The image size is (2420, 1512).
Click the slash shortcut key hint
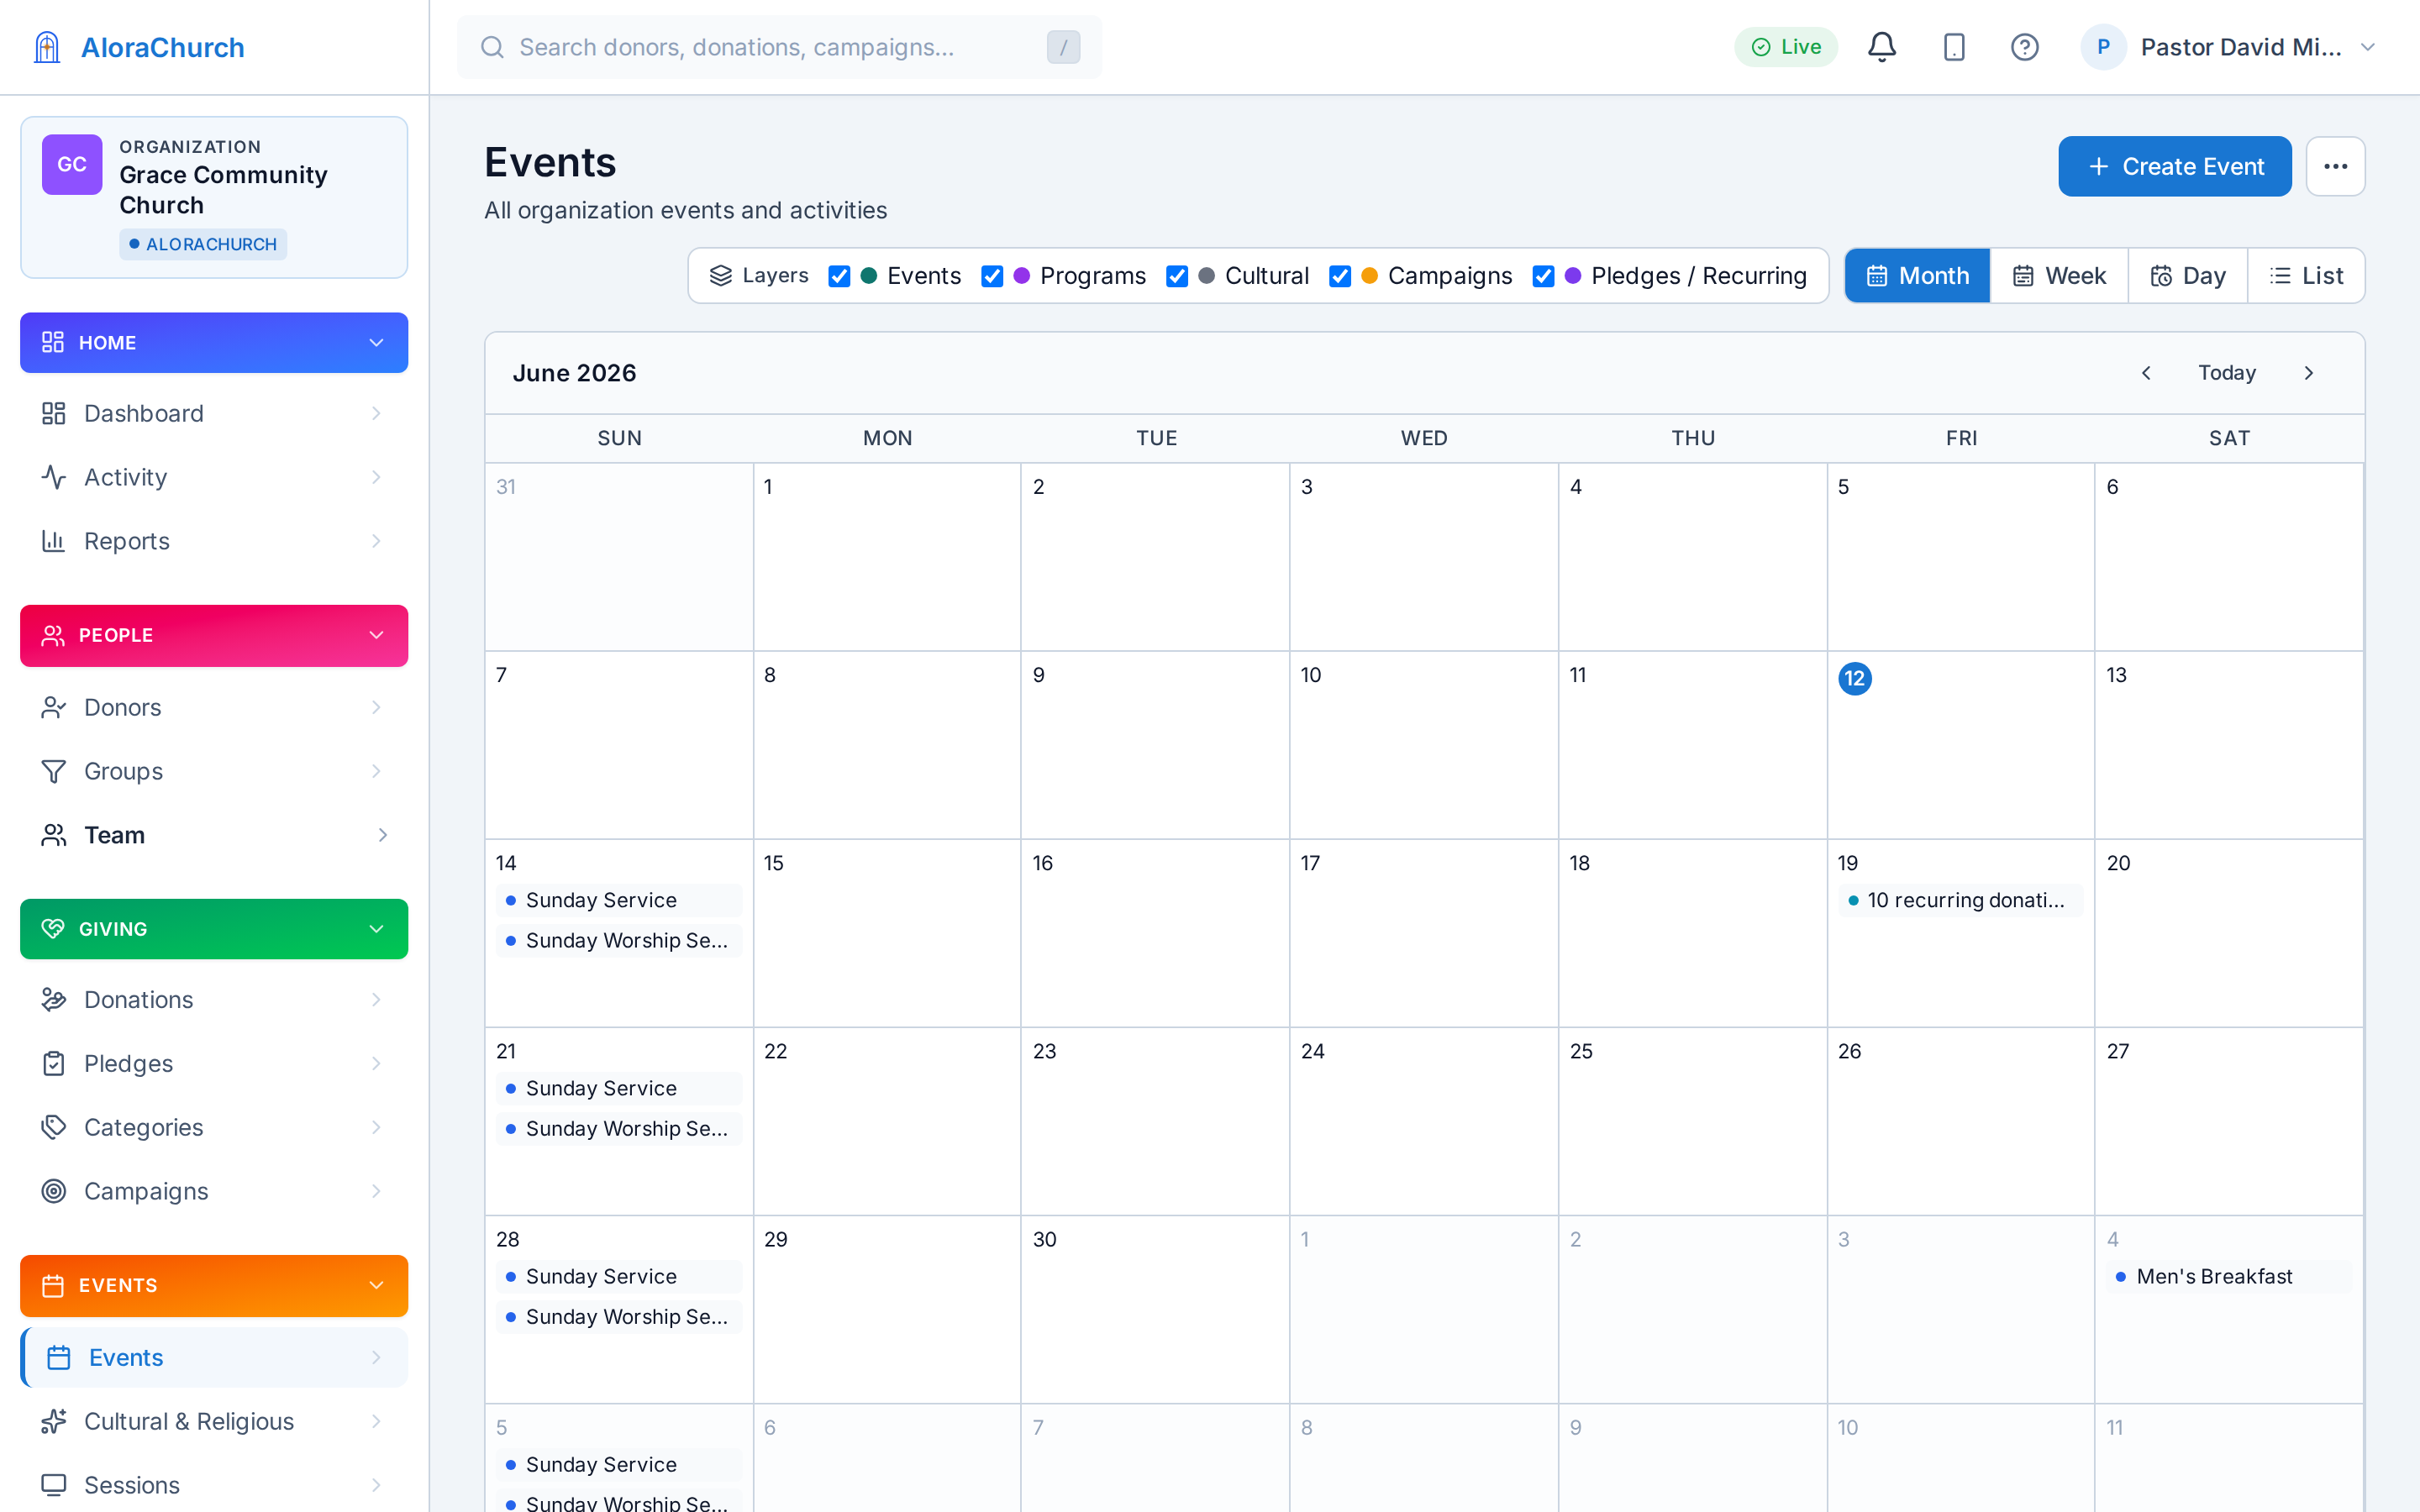pos(1063,47)
